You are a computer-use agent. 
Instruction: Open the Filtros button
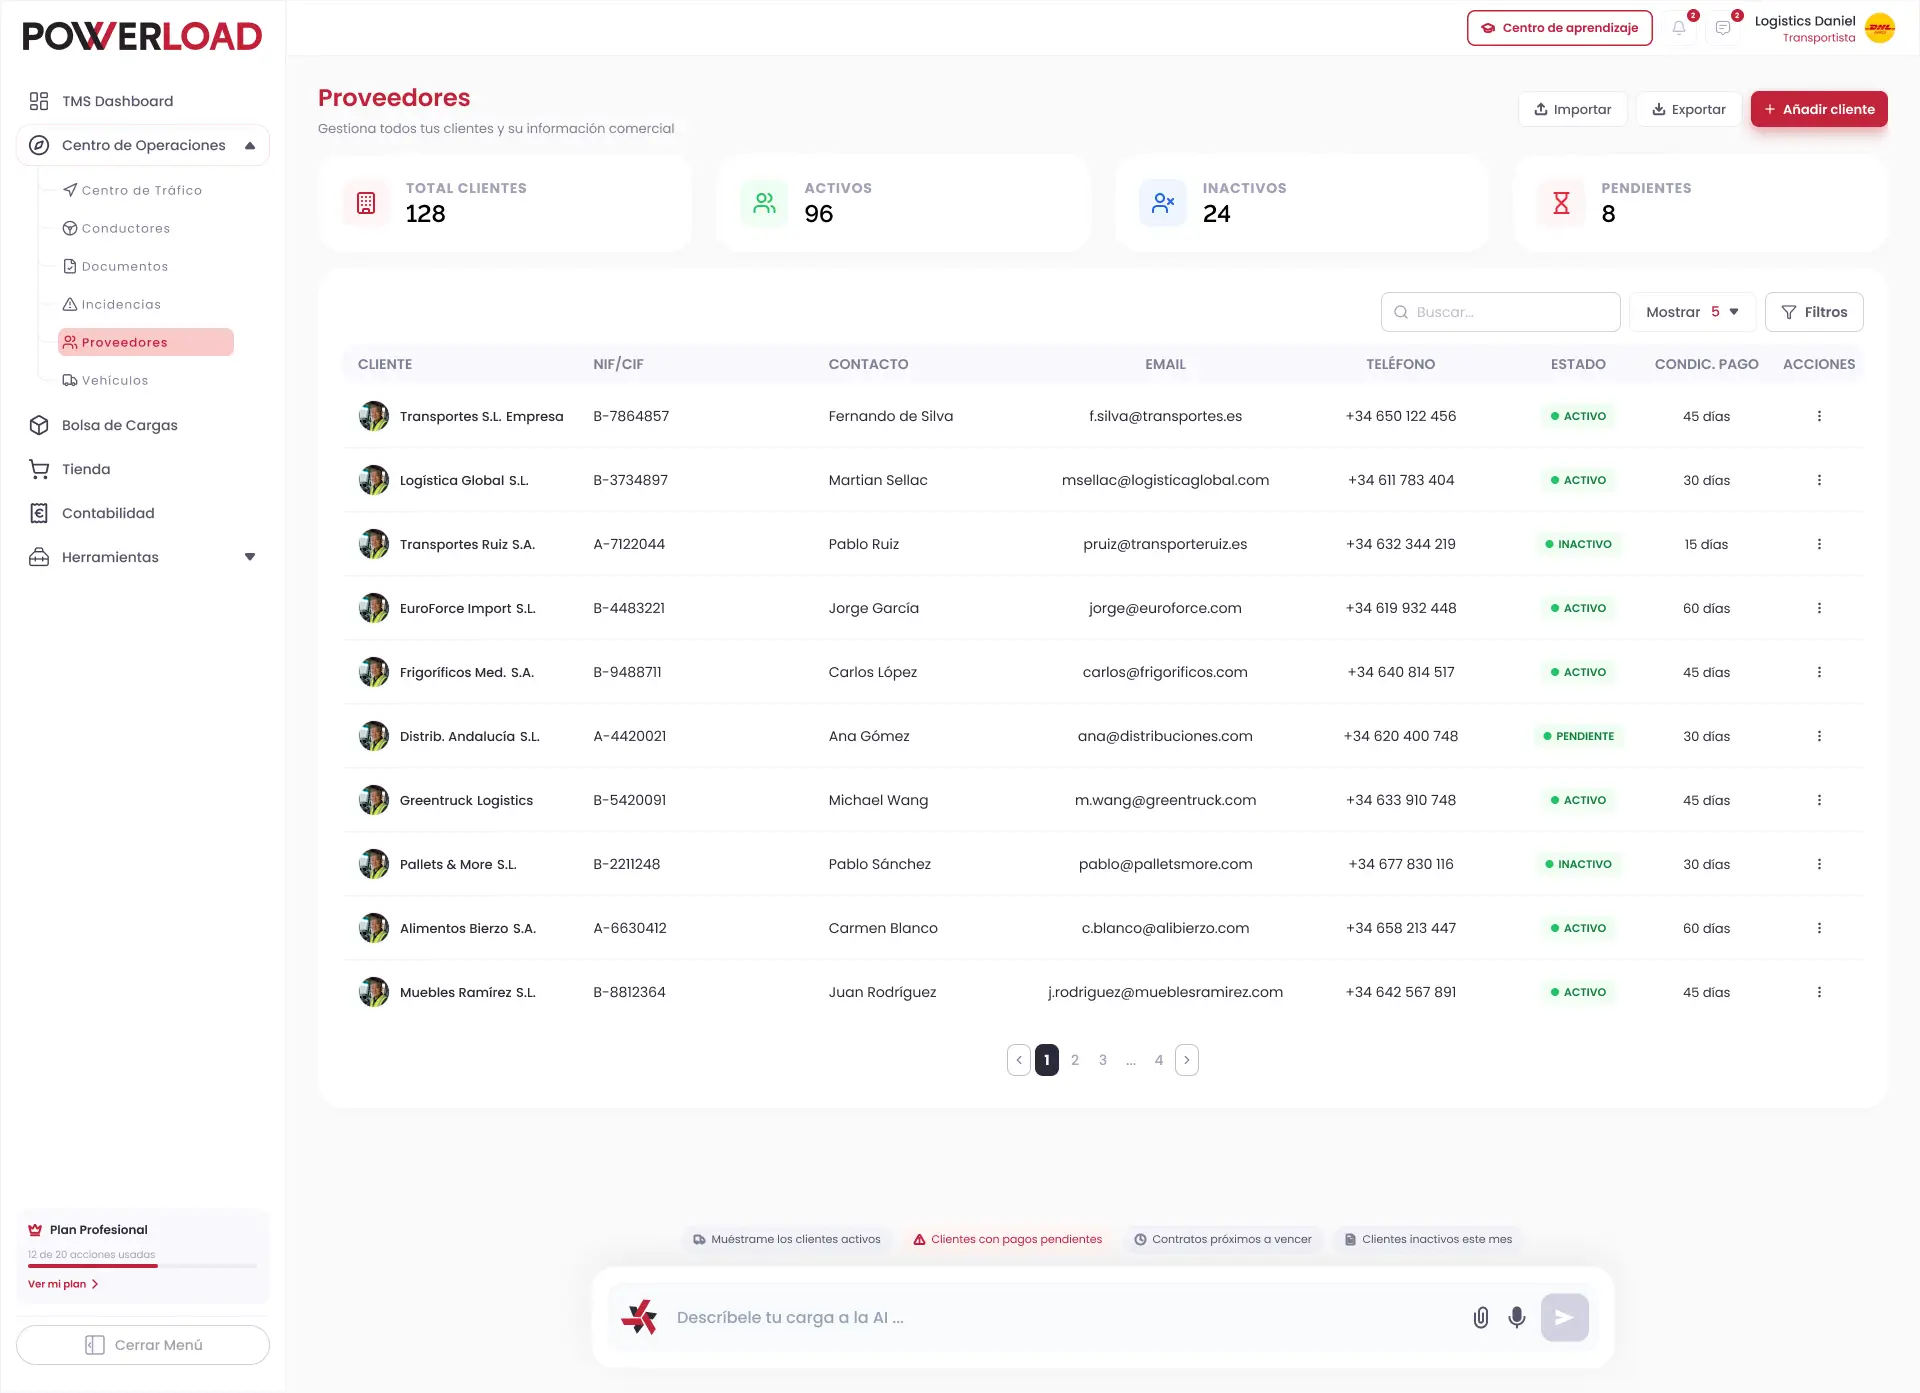[x=1814, y=312]
